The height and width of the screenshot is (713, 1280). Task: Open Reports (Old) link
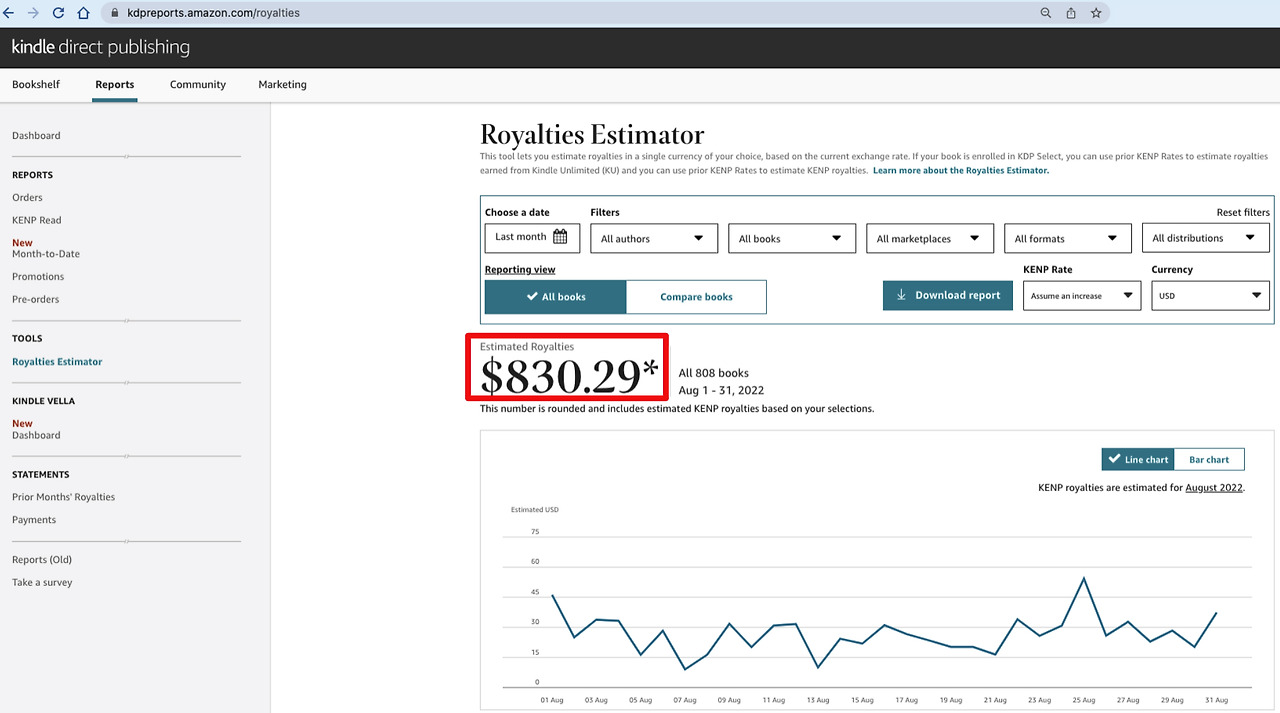42,560
